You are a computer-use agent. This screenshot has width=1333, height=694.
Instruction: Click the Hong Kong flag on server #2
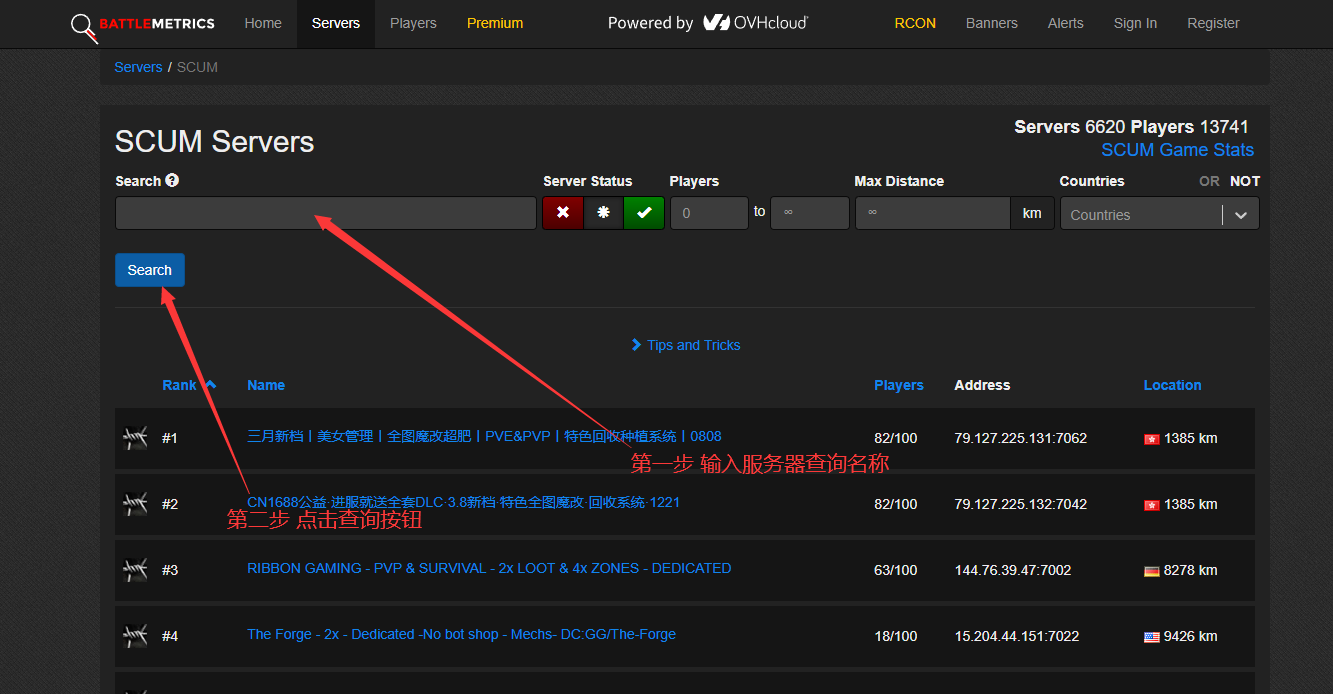tap(1151, 505)
